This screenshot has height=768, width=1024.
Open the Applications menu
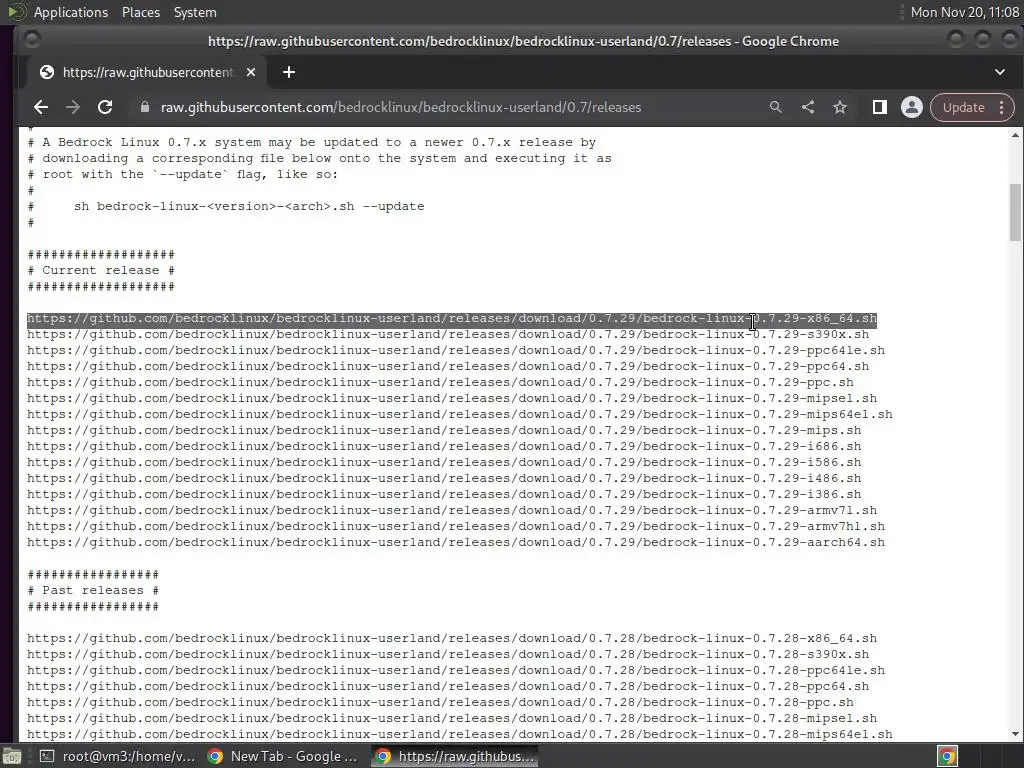click(x=71, y=12)
